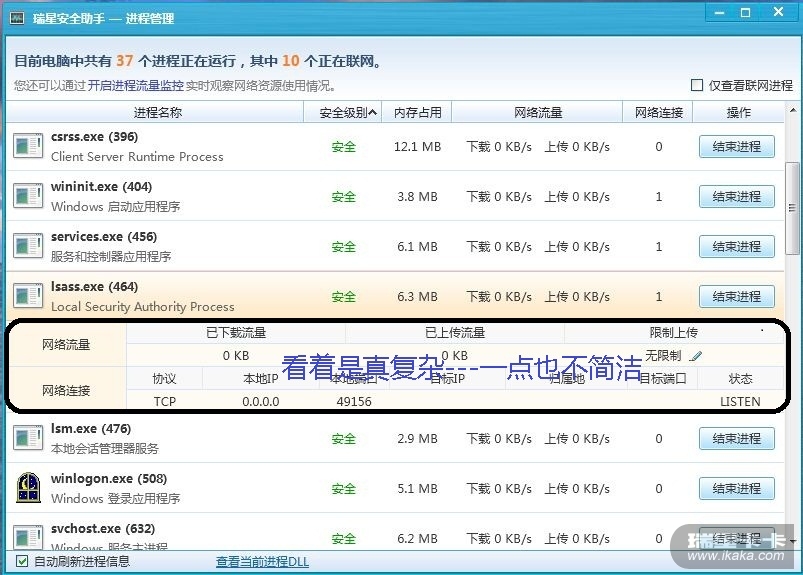Click the winlogon.exe moon icon
Image resolution: width=803 pixels, height=575 pixels.
pos(28,487)
